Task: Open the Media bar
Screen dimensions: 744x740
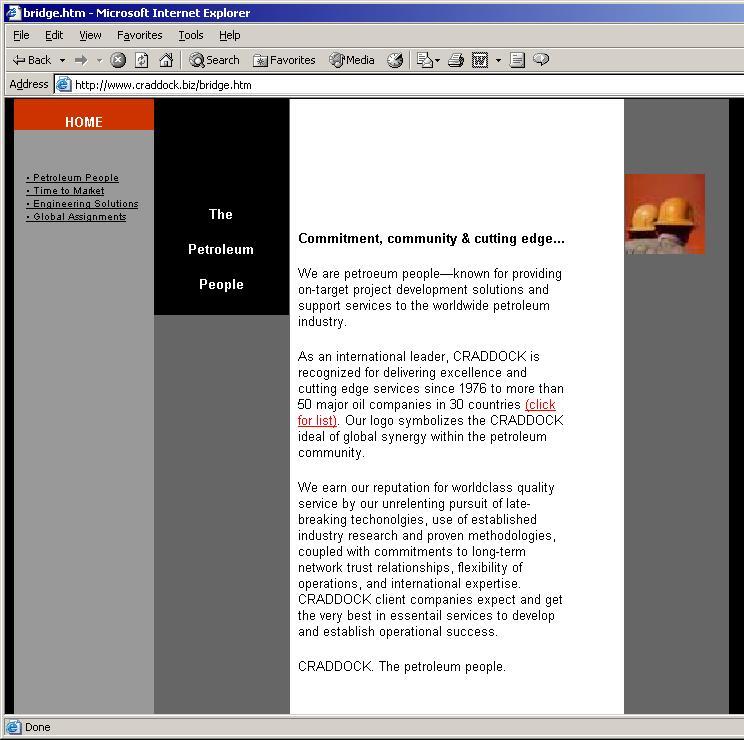Action: click(352, 60)
